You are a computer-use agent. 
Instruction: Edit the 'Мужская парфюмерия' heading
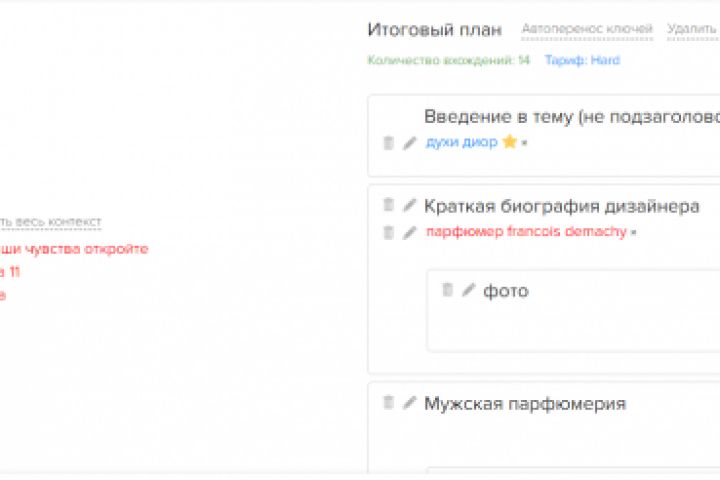(x=409, y=403)
